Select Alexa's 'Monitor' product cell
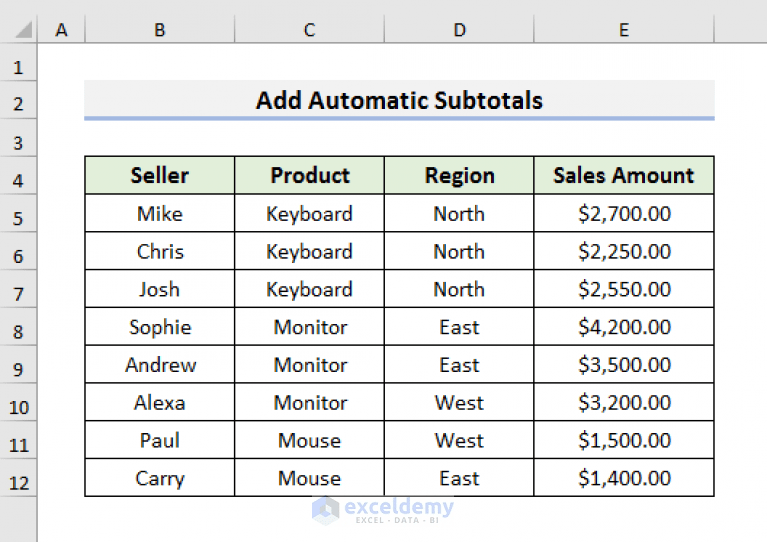The image size is (767, 542). (x=310, y=402)
